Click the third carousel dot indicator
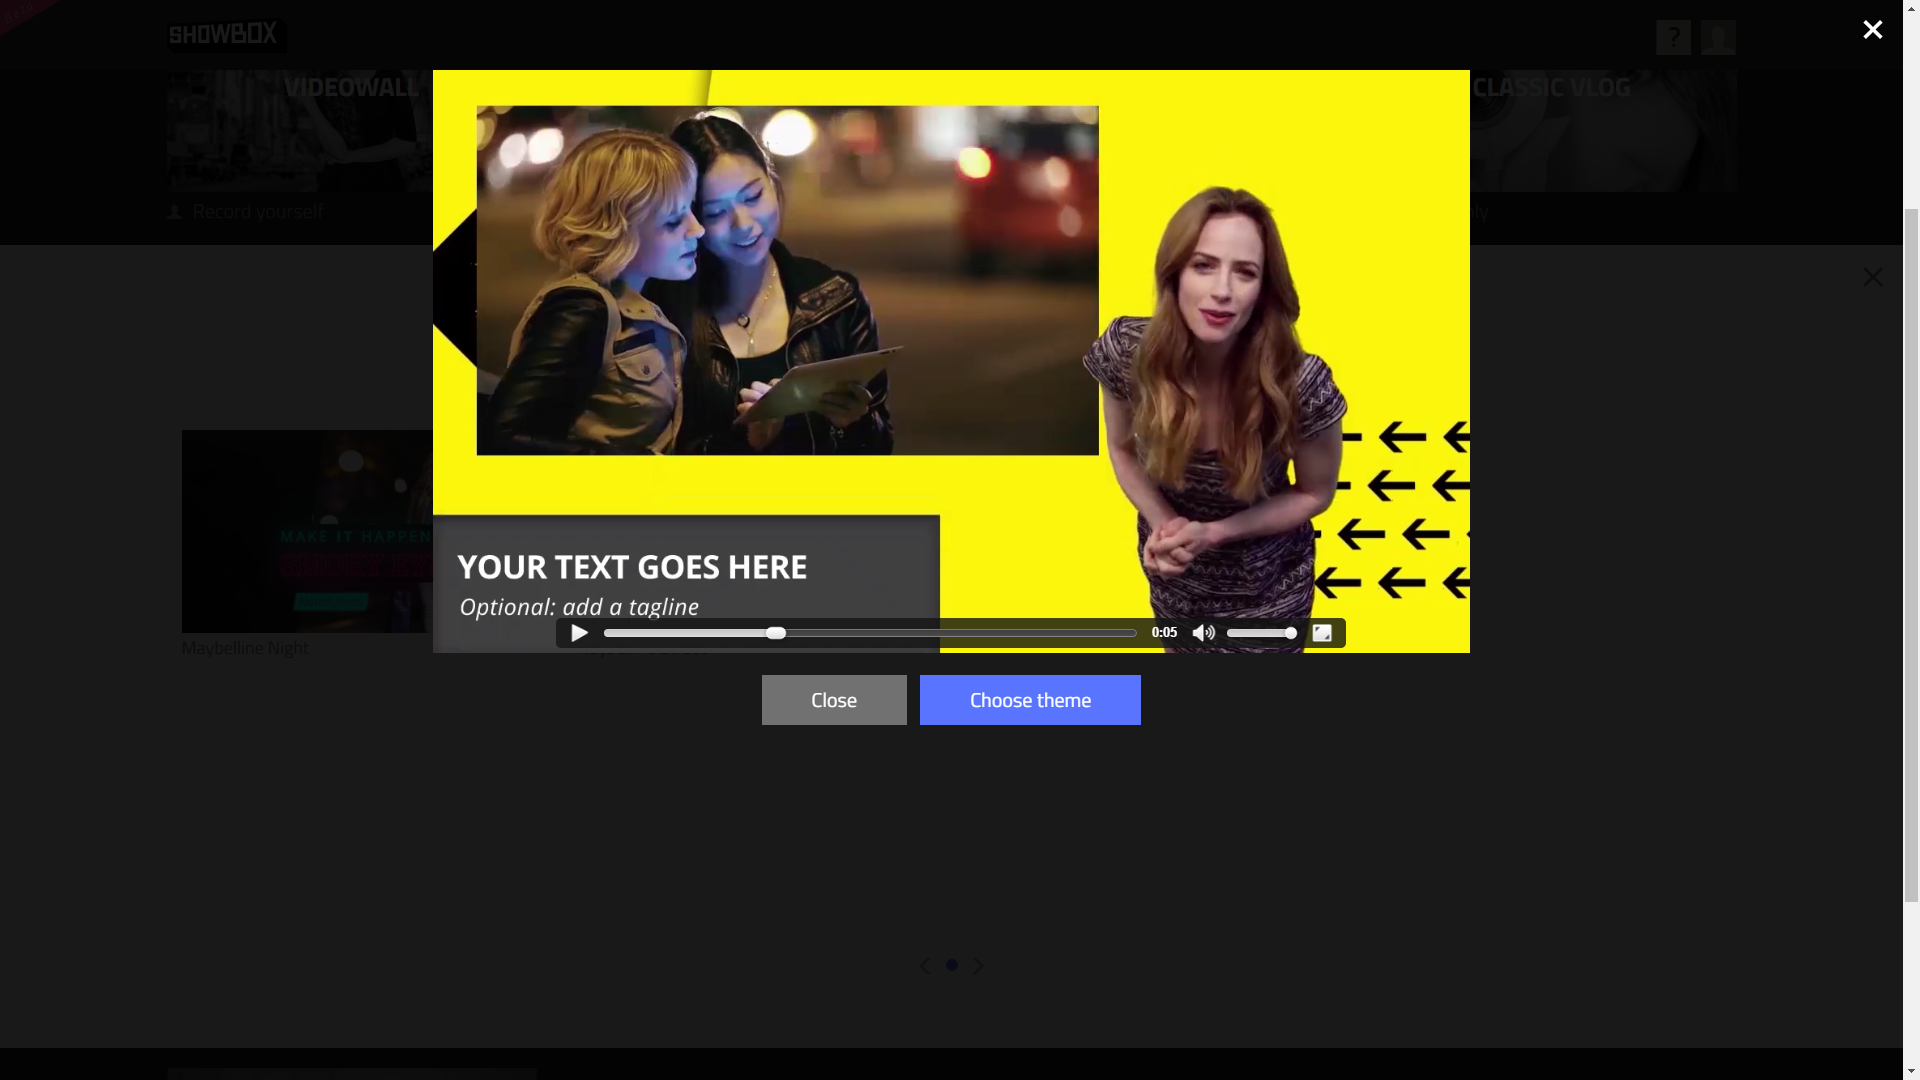 coord(978,965)
